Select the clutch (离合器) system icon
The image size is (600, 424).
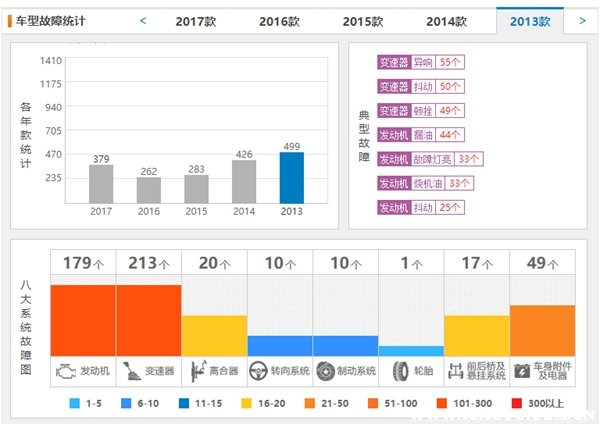196,371
